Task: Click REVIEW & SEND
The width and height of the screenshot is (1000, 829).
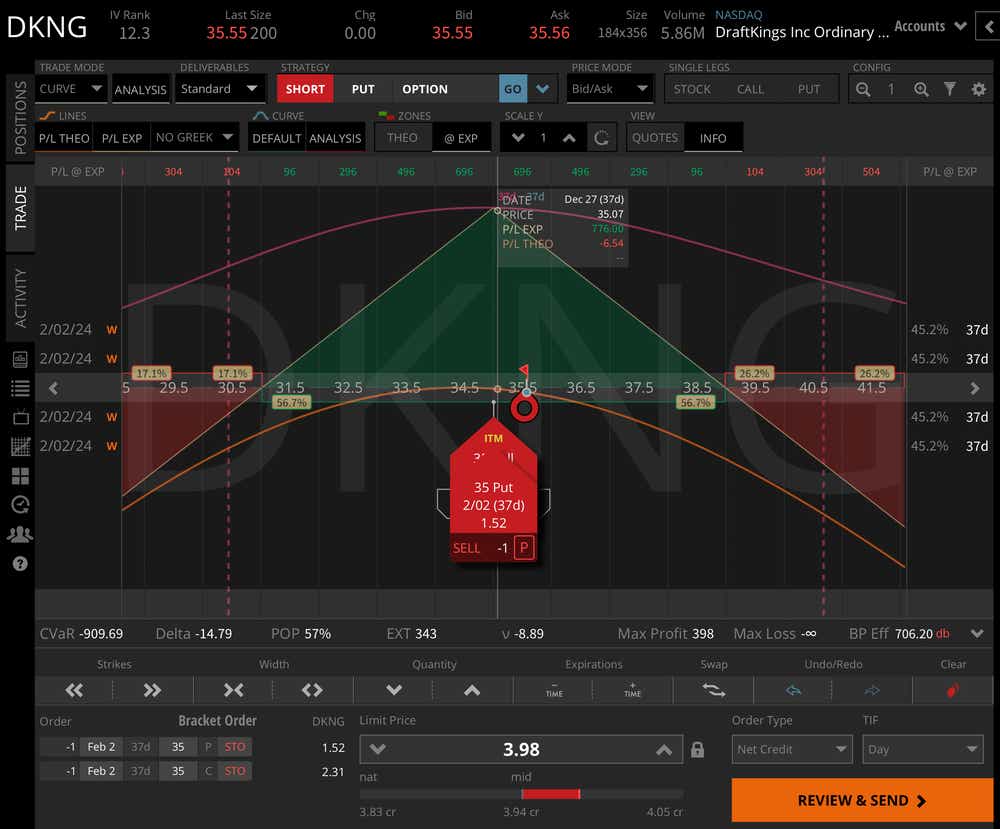Action: tap(862, 800)
